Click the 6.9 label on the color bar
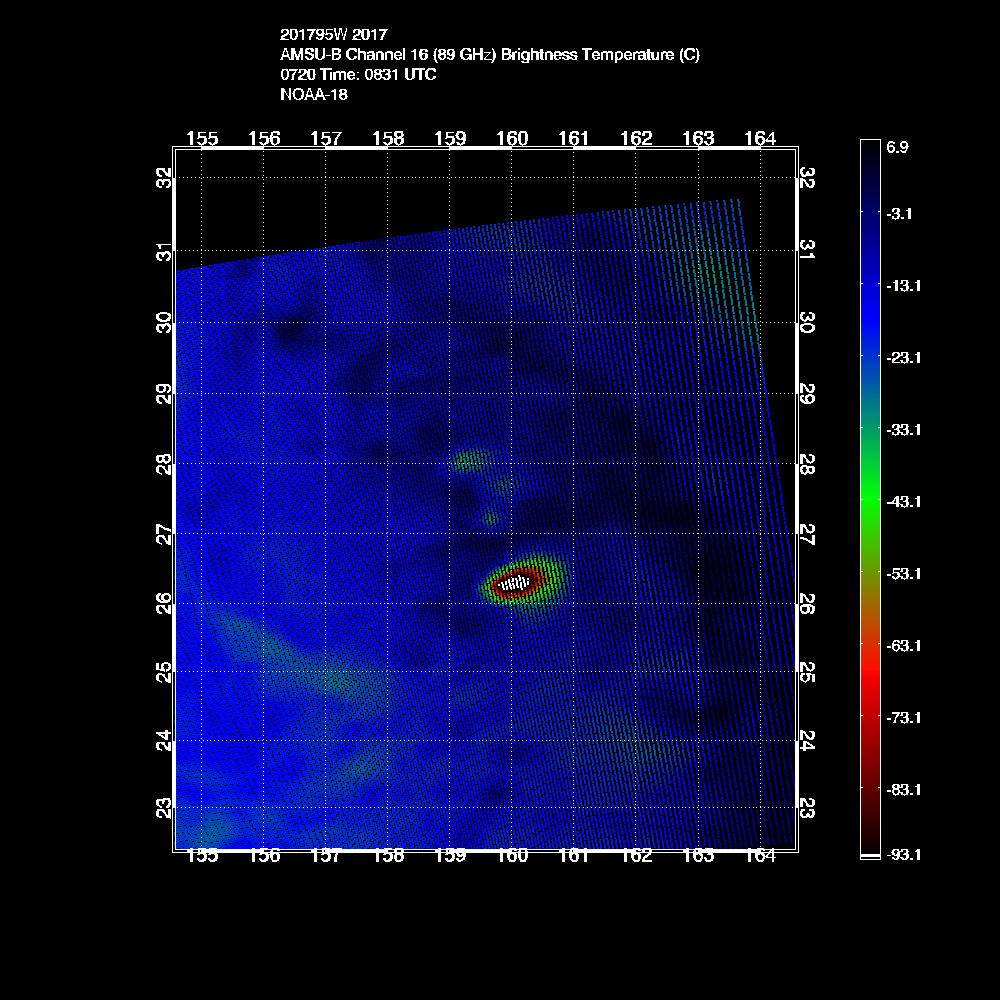Screen dimensions: 1000x1000 click(897, 147)
